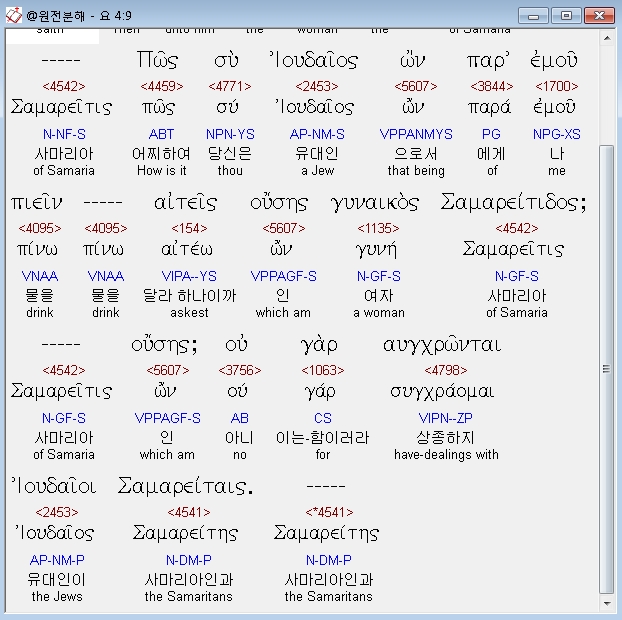Click the Greek word αἰτεῖς
The width and height of the screenshot is (622, 620).
186,202
